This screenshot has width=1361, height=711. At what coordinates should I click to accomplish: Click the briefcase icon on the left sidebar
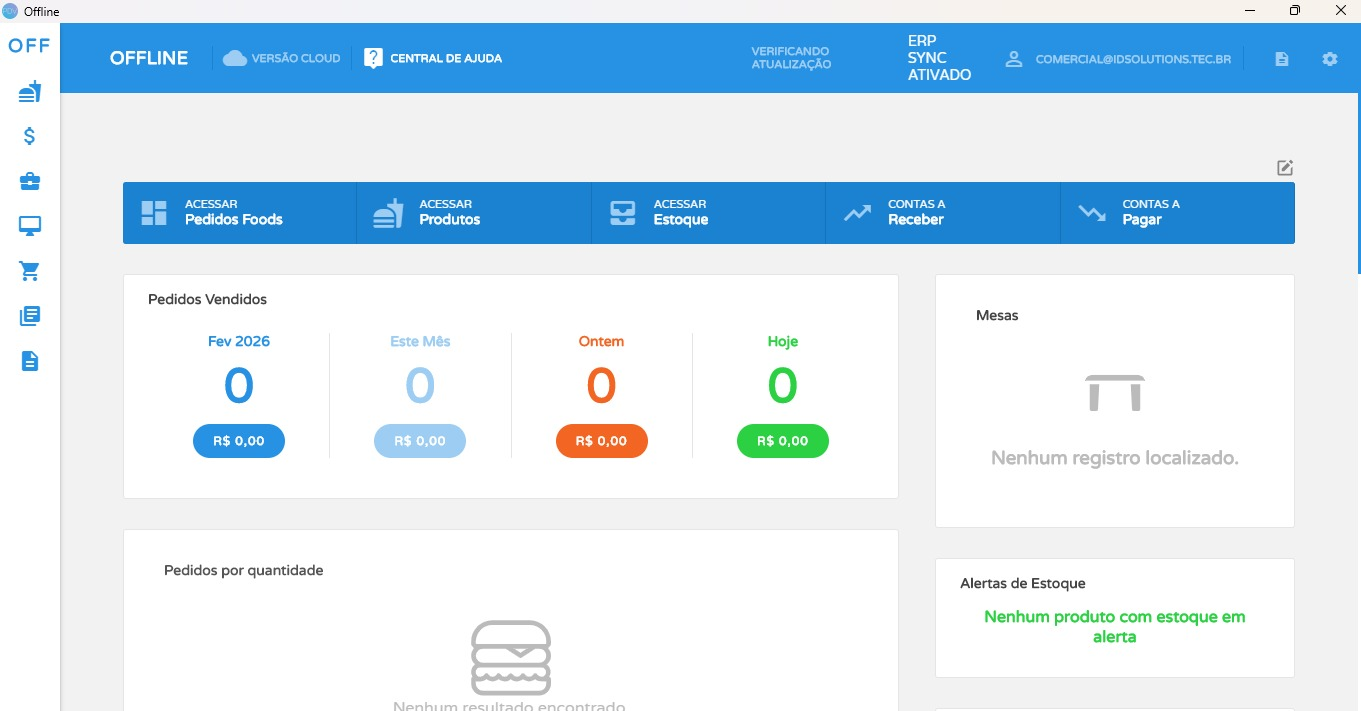29,181
